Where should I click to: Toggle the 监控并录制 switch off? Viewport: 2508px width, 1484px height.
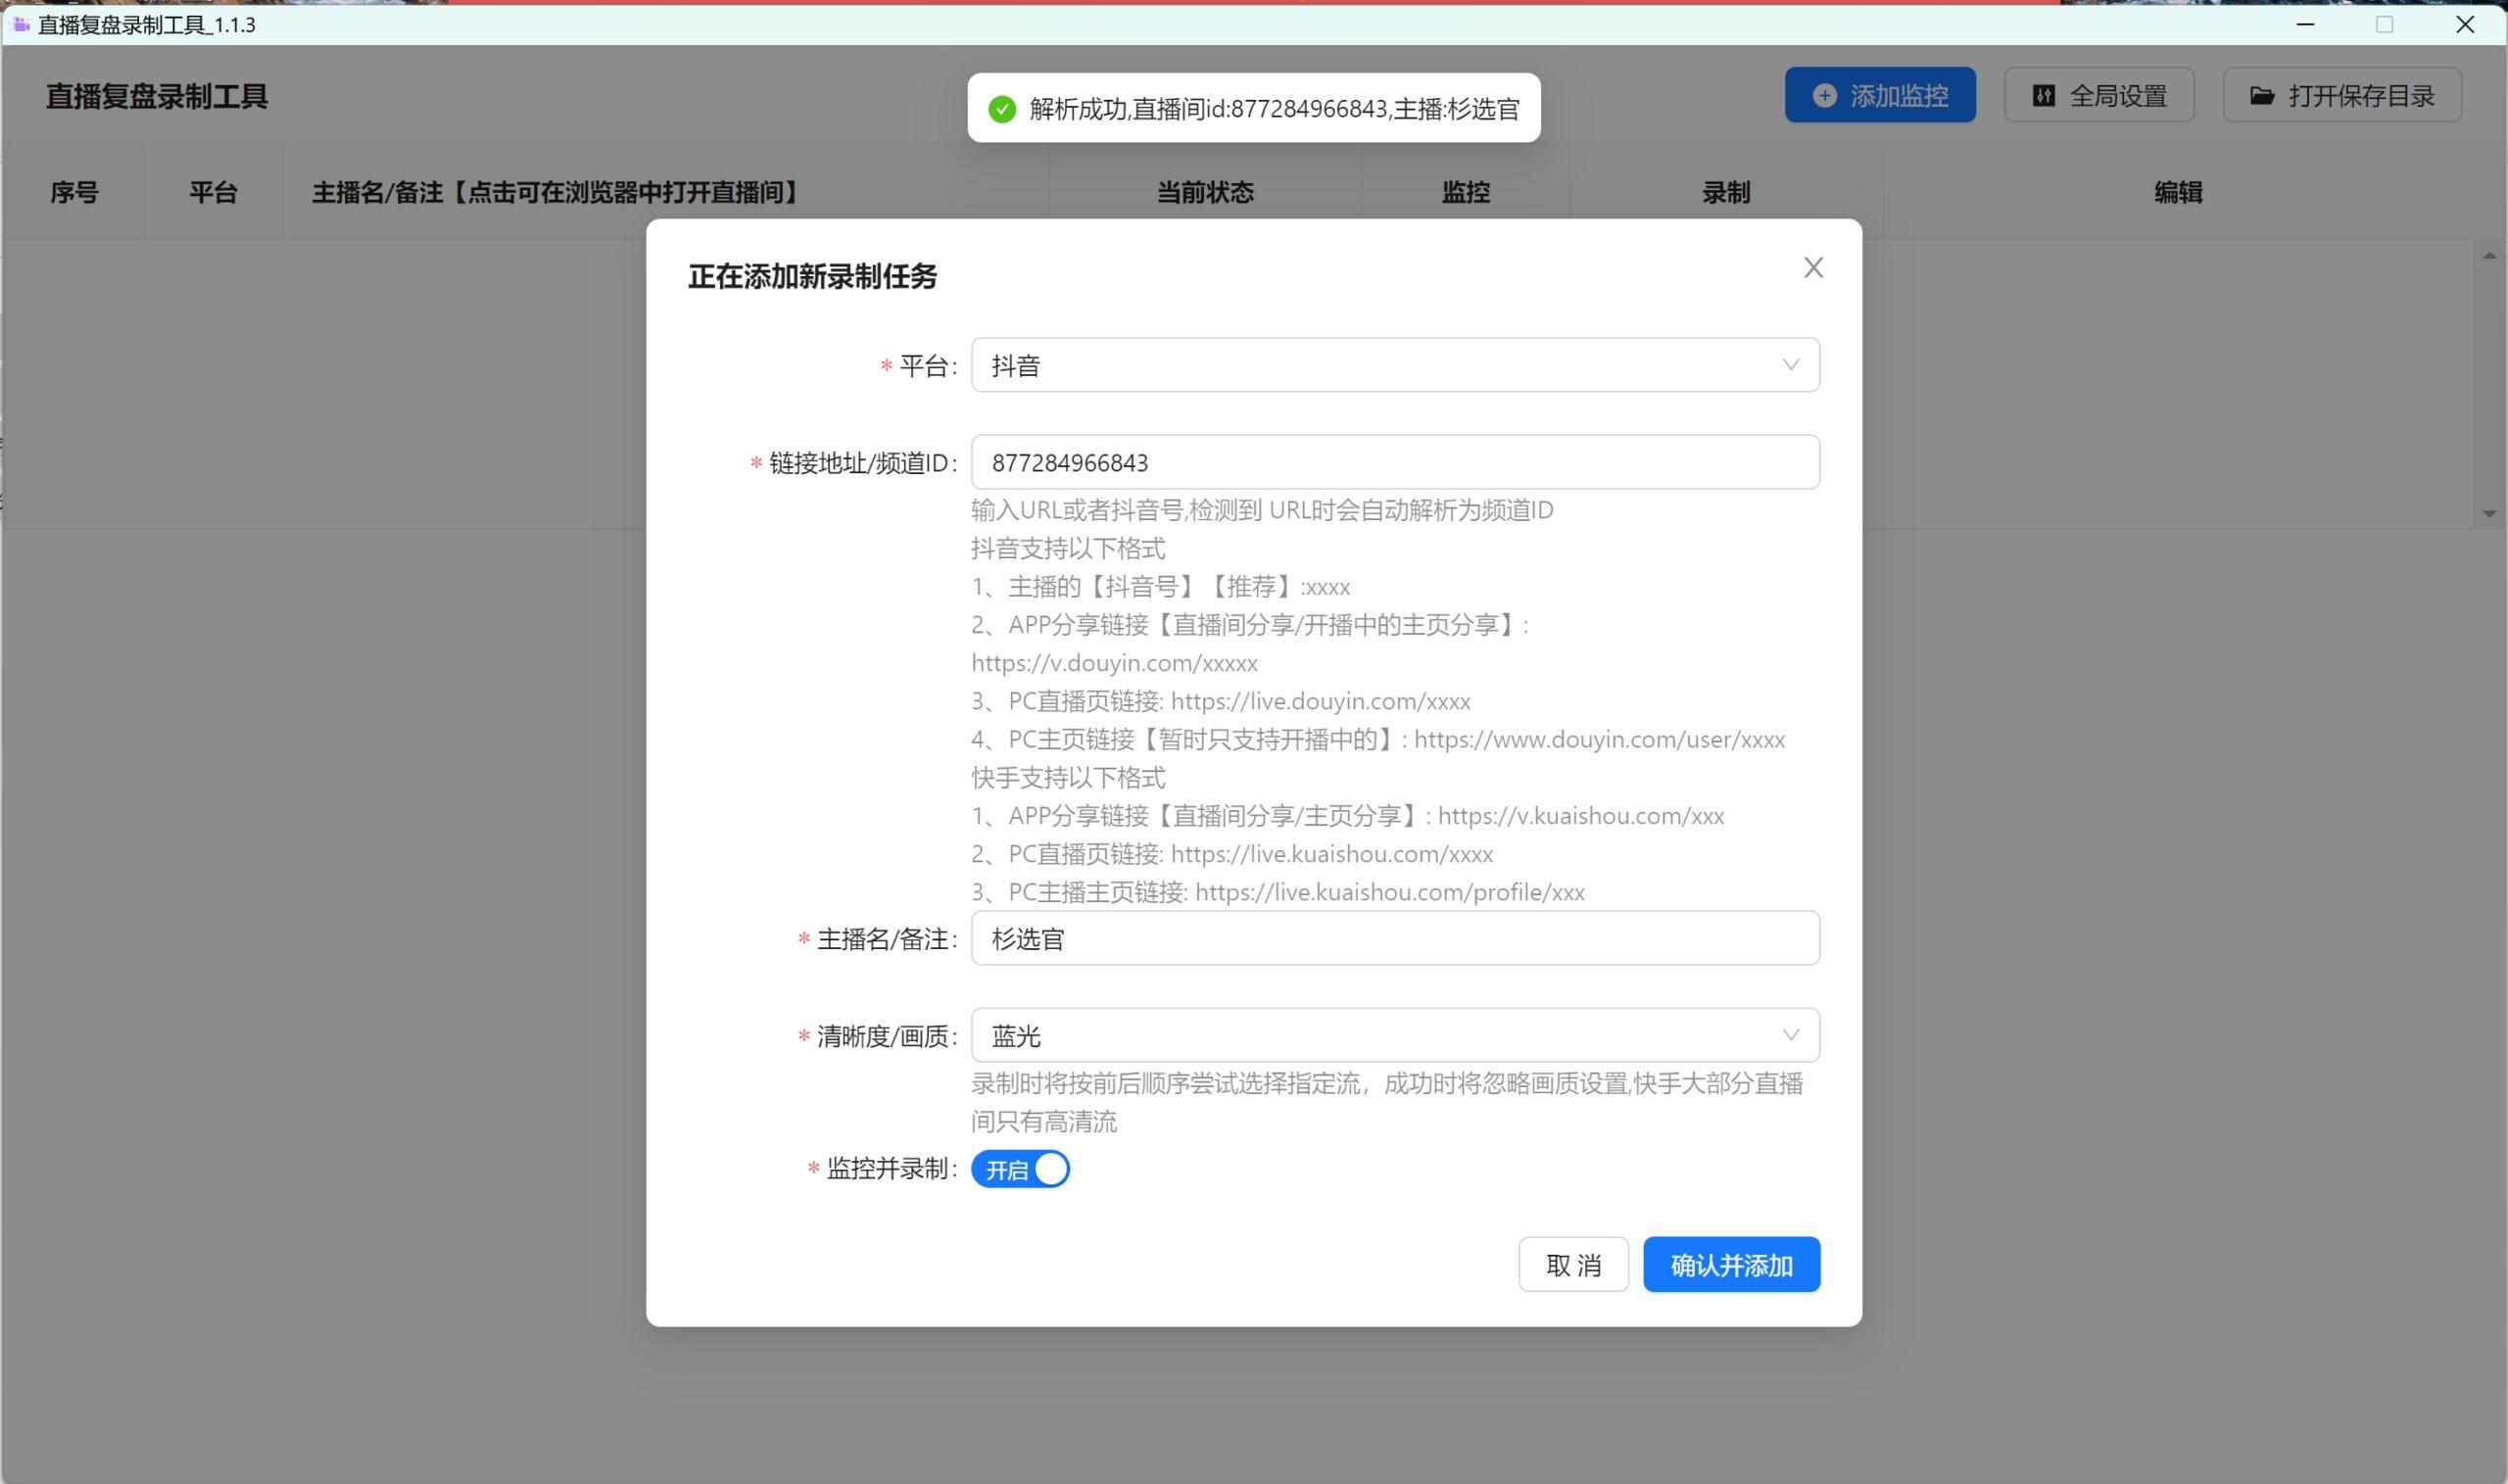click(x=1020, y=1169)
